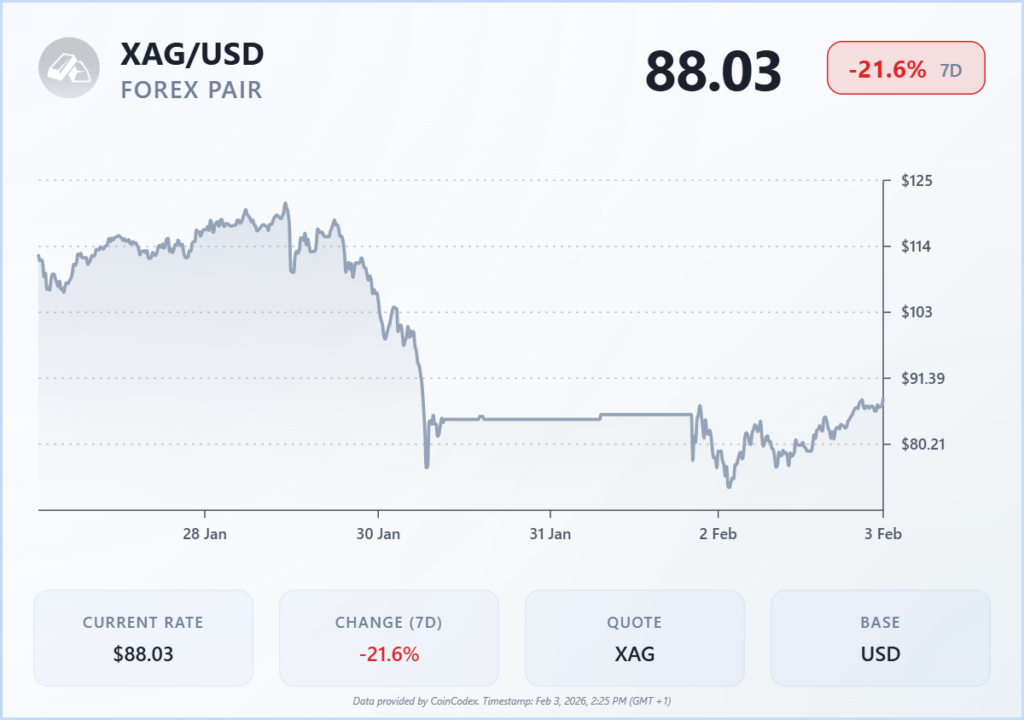
Task: Click the $103 axis label
Action: tap(917, 312)
